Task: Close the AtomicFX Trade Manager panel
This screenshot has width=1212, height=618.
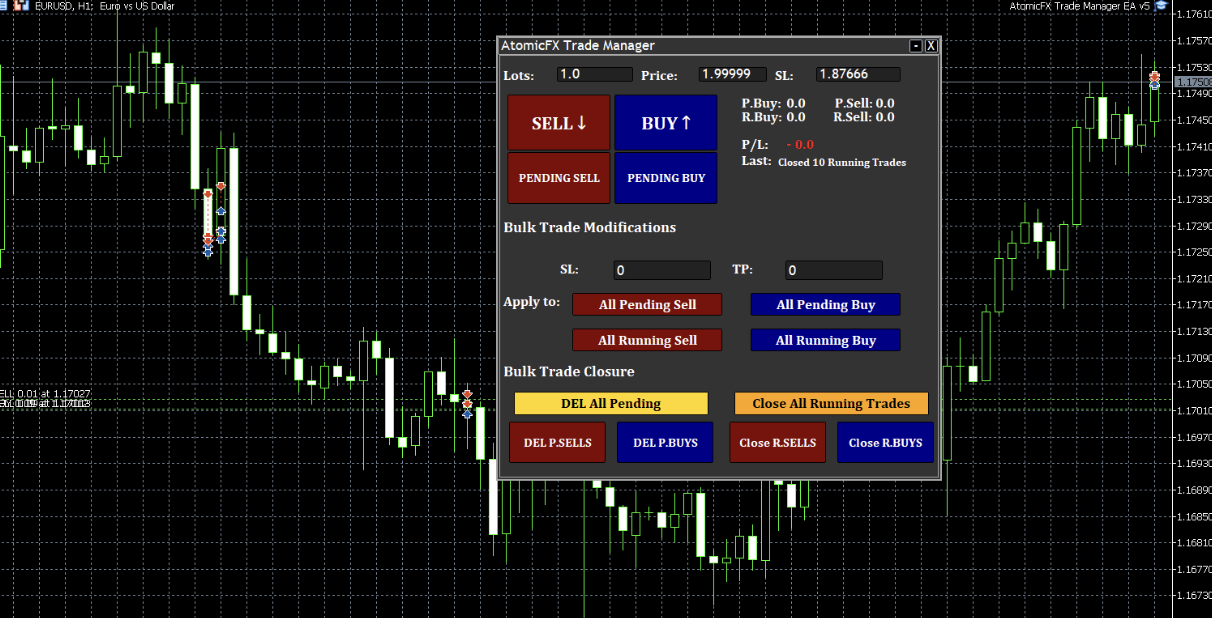Action: (x=931, y=46)
